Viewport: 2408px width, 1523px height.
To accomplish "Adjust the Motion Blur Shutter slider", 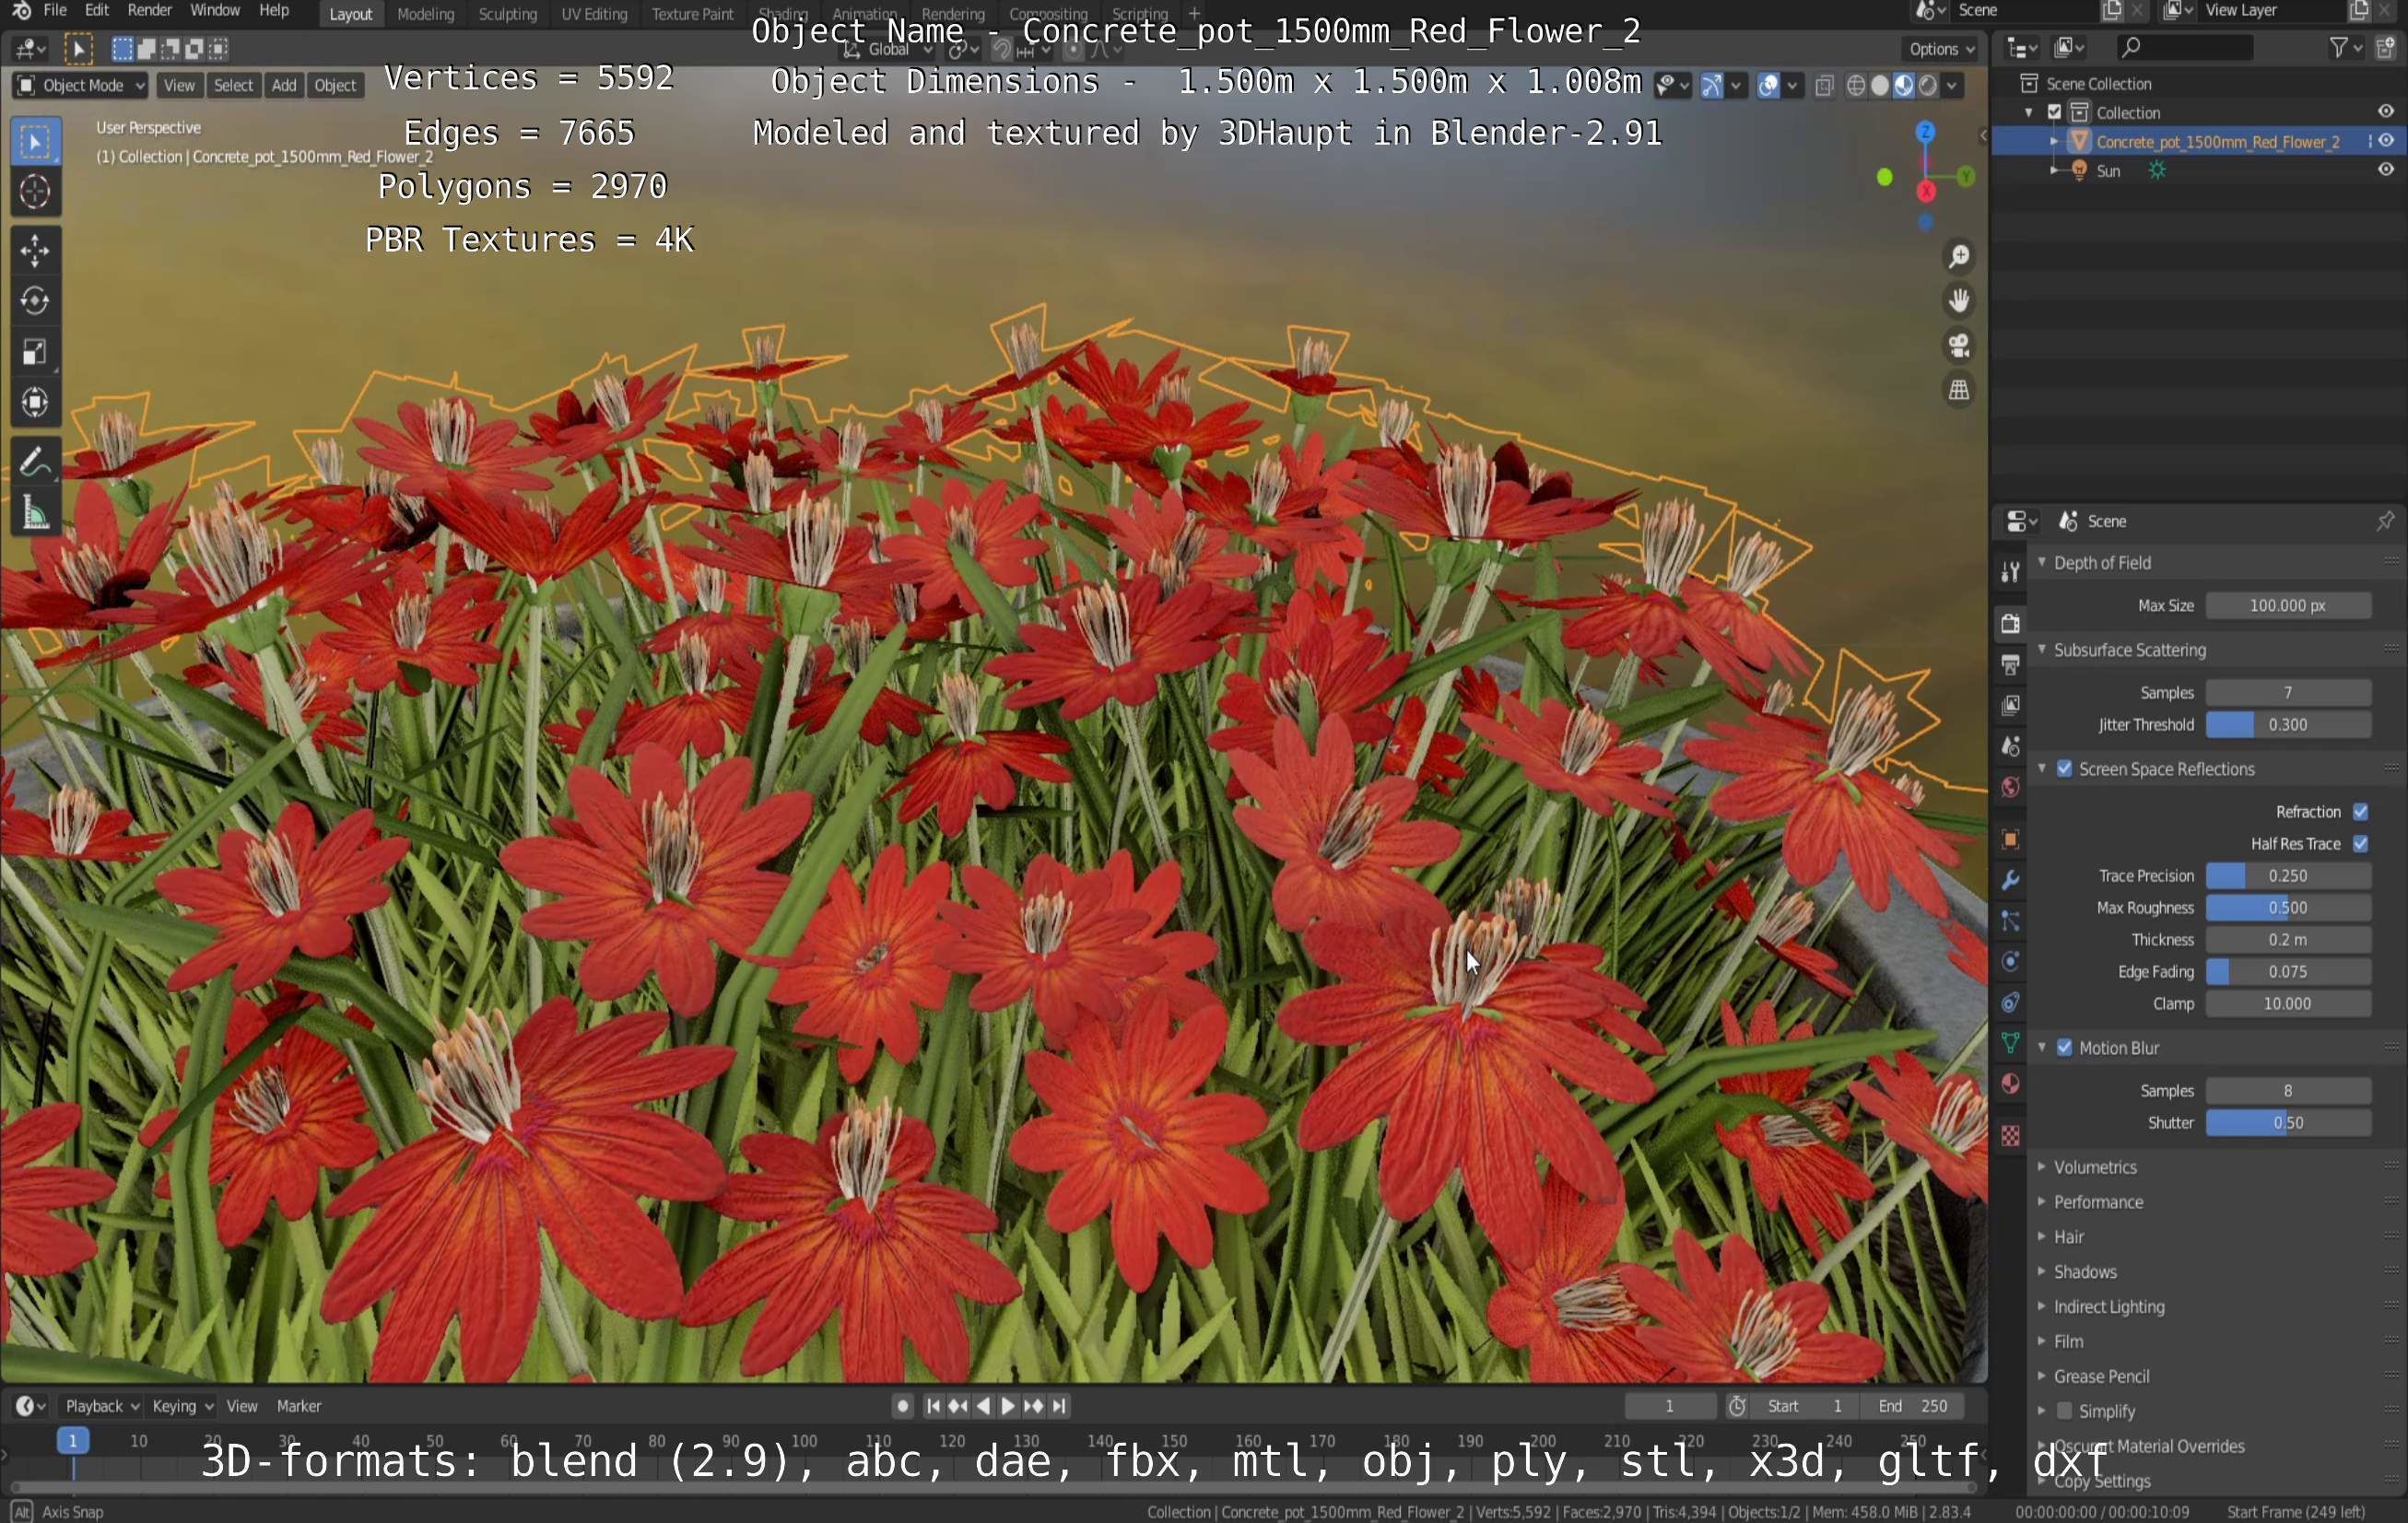I will point(2288,1123).
